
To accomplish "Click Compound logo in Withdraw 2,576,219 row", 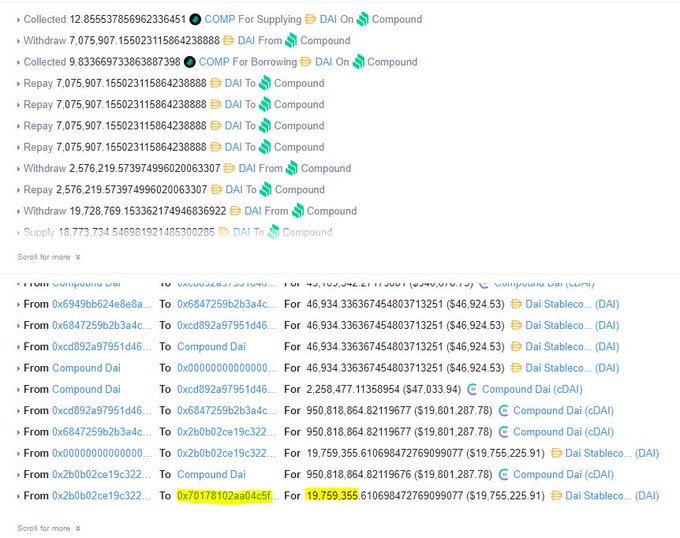I will pos(292,168).
